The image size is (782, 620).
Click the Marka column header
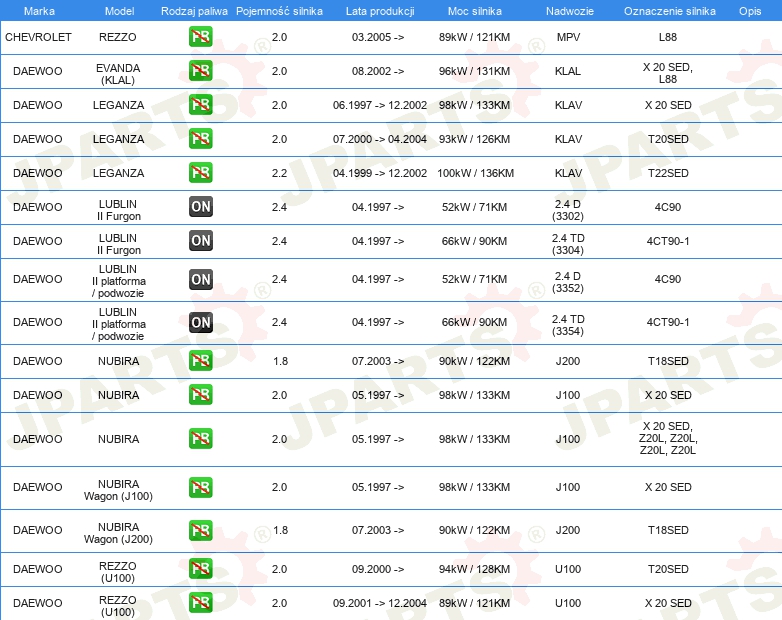click(x=39, y=11)
